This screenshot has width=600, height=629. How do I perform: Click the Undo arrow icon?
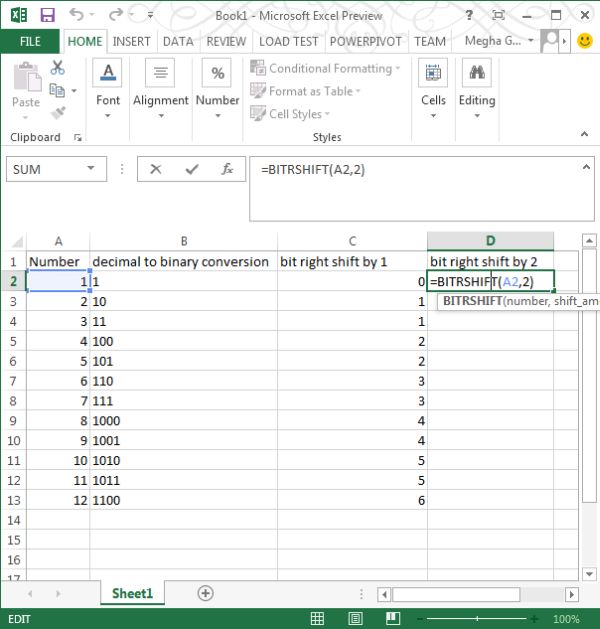click(76, 14)
